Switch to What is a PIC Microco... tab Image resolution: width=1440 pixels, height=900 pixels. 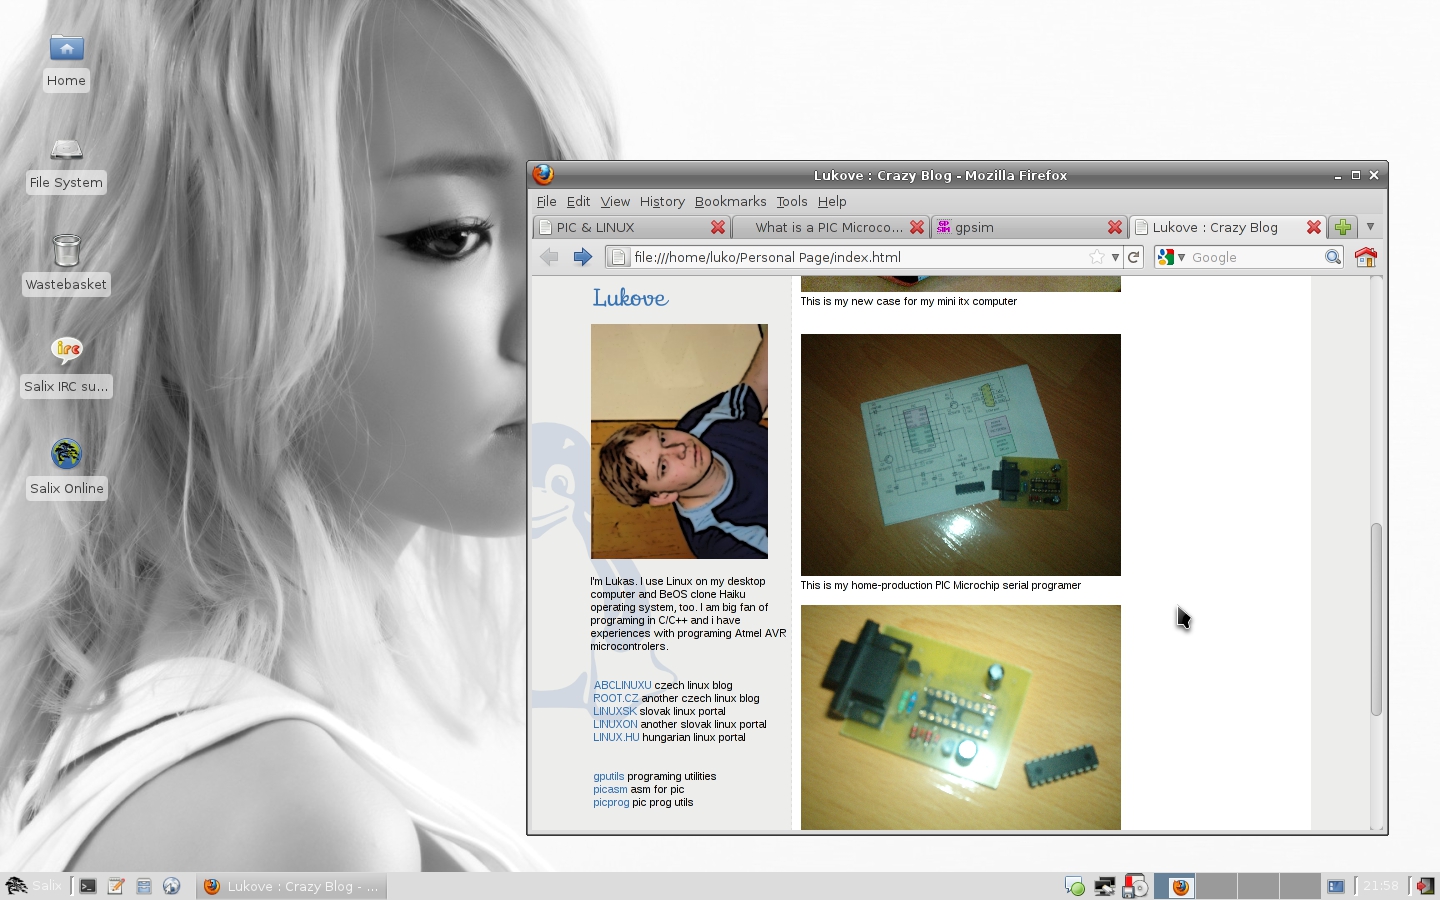point(830,227)
